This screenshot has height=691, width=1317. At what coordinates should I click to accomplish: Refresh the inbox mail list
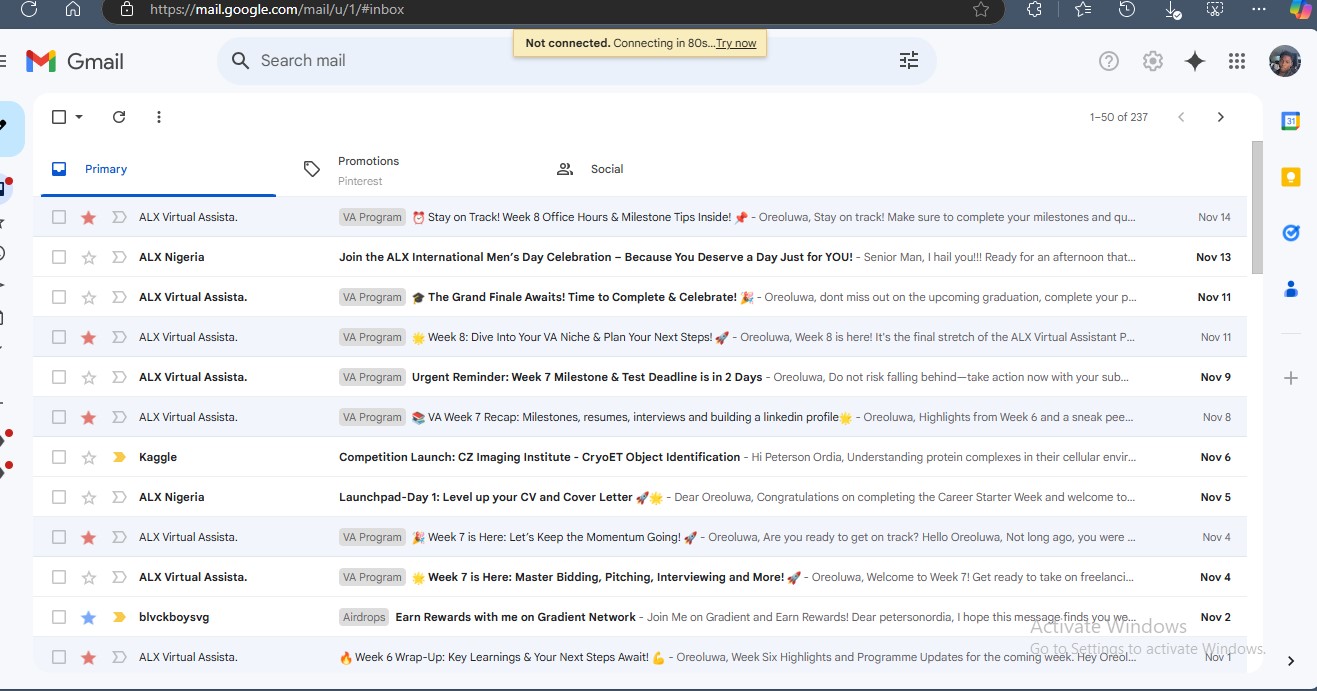pyautogui.click(x=119, y=117)
